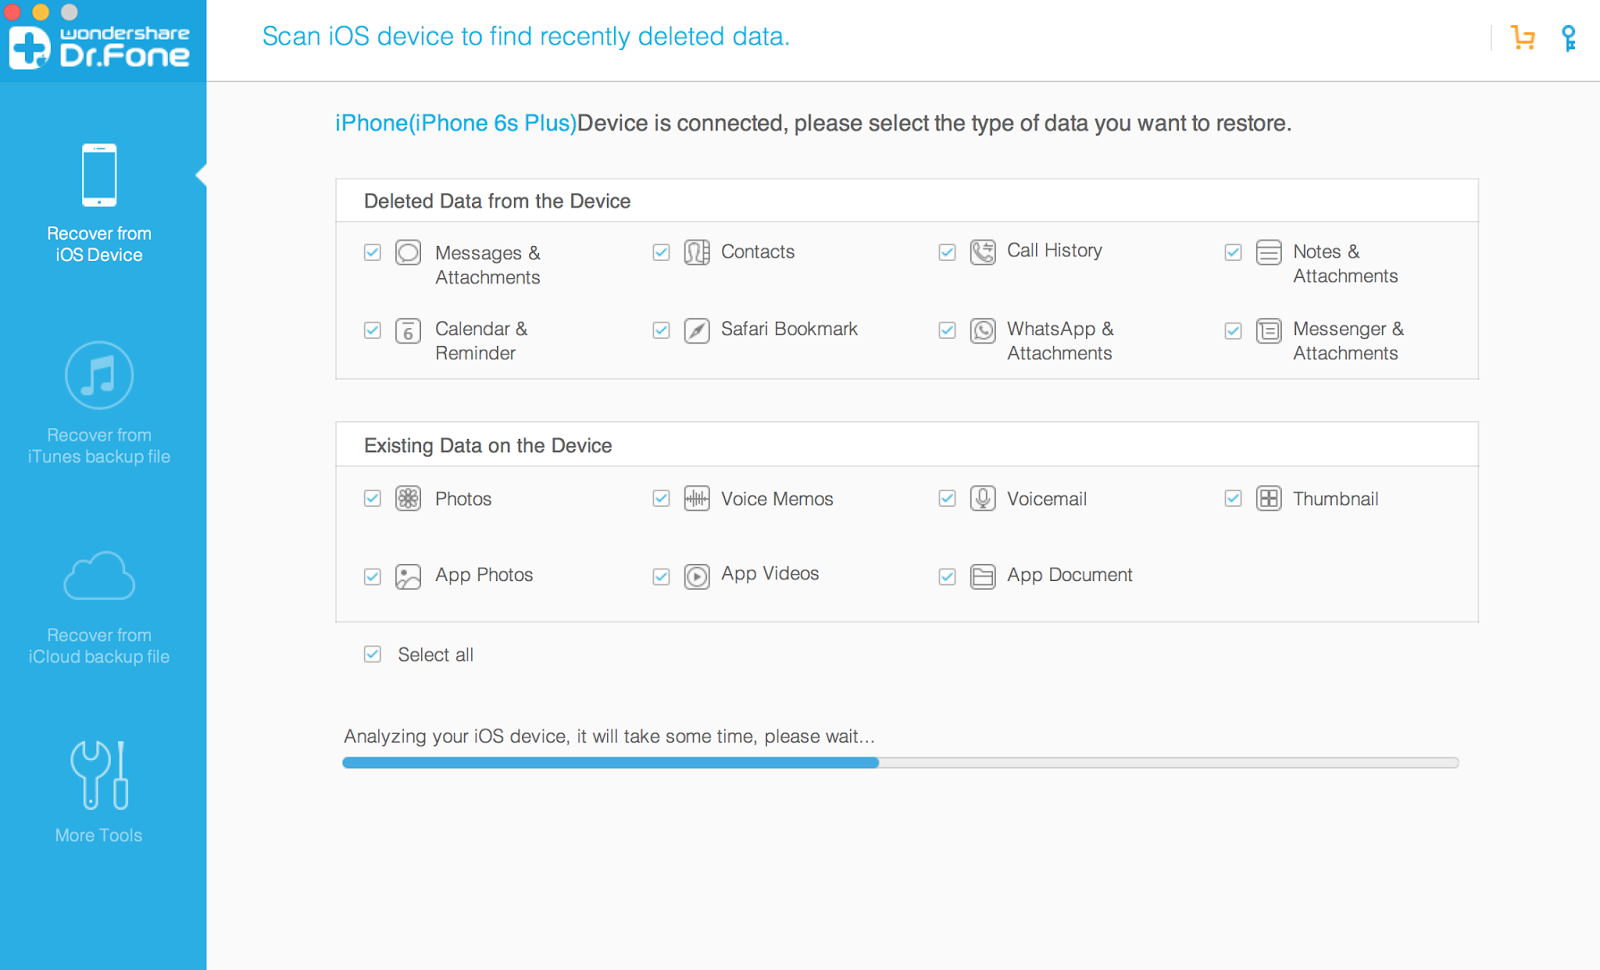
Task: Click the Call History phone icon
Action: tap(983, 252)
